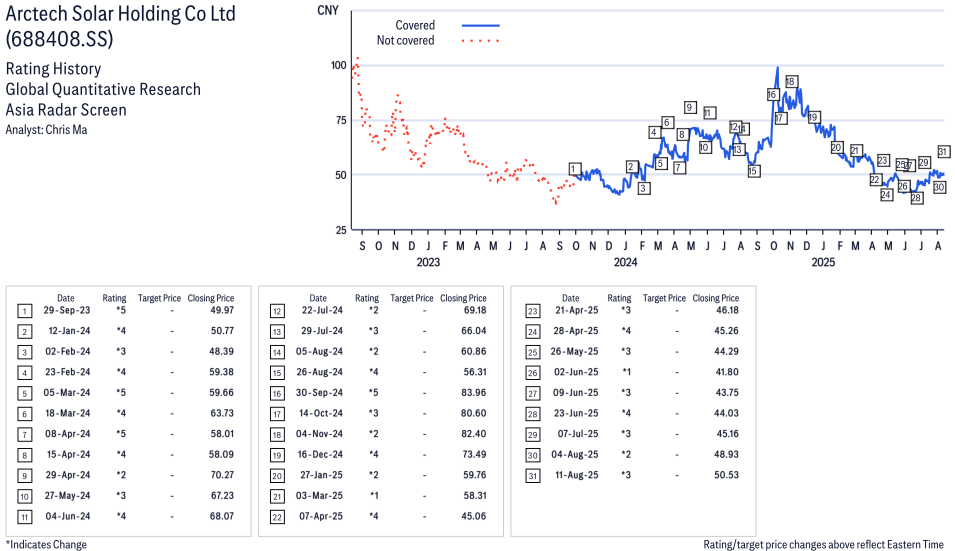
Task: Select chart marker 20 on the graph
Action: 837,147
